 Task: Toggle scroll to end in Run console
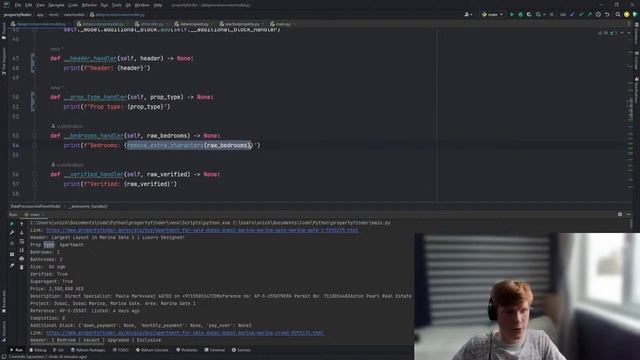(22, 250)
